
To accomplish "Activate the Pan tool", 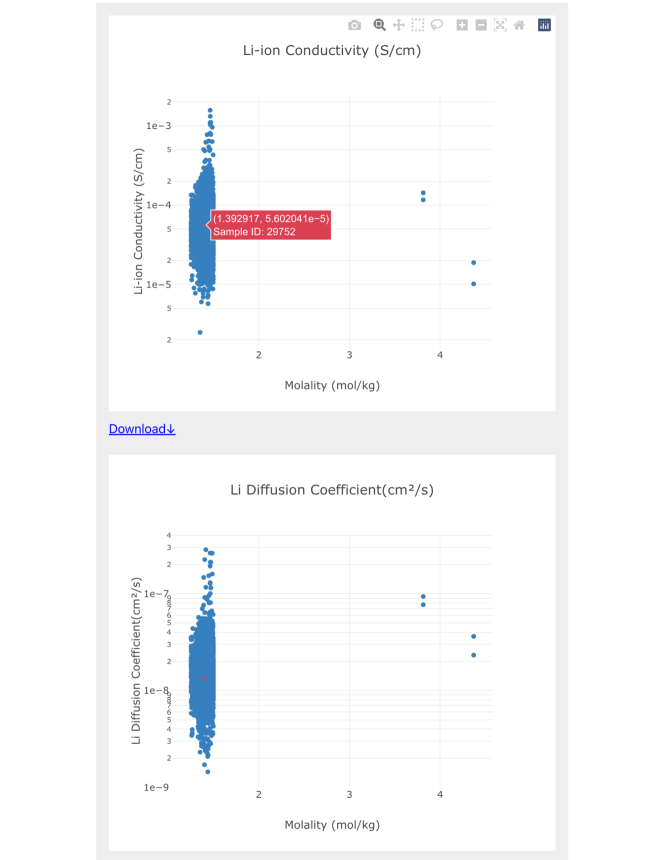I will 398,25.
